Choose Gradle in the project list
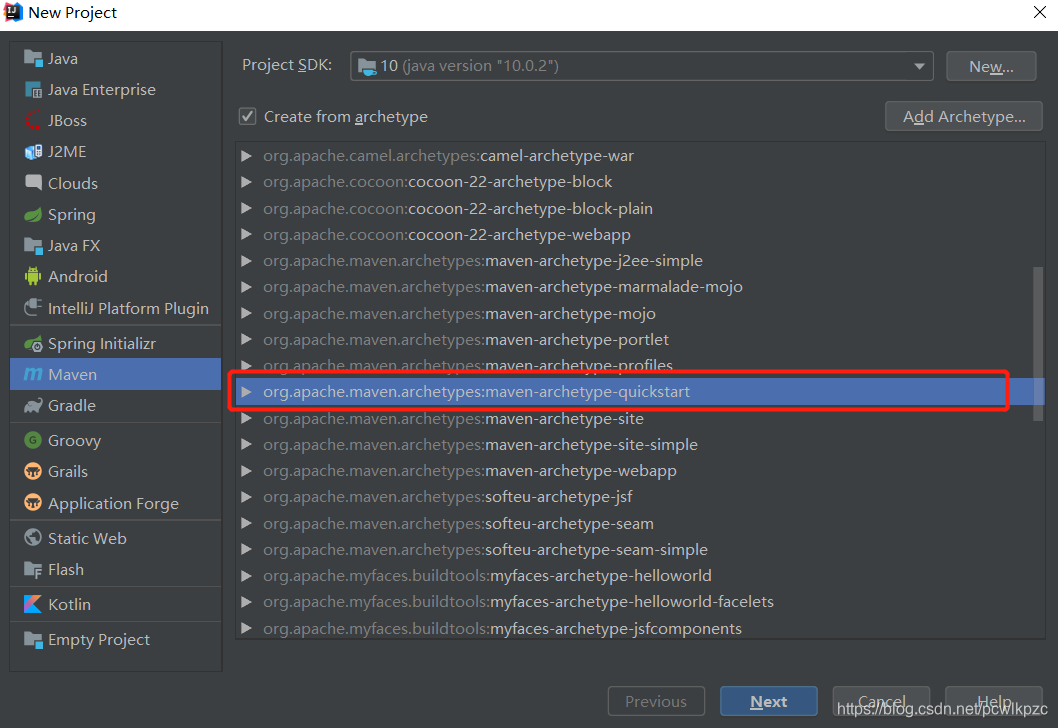 [x=115, y=405]
